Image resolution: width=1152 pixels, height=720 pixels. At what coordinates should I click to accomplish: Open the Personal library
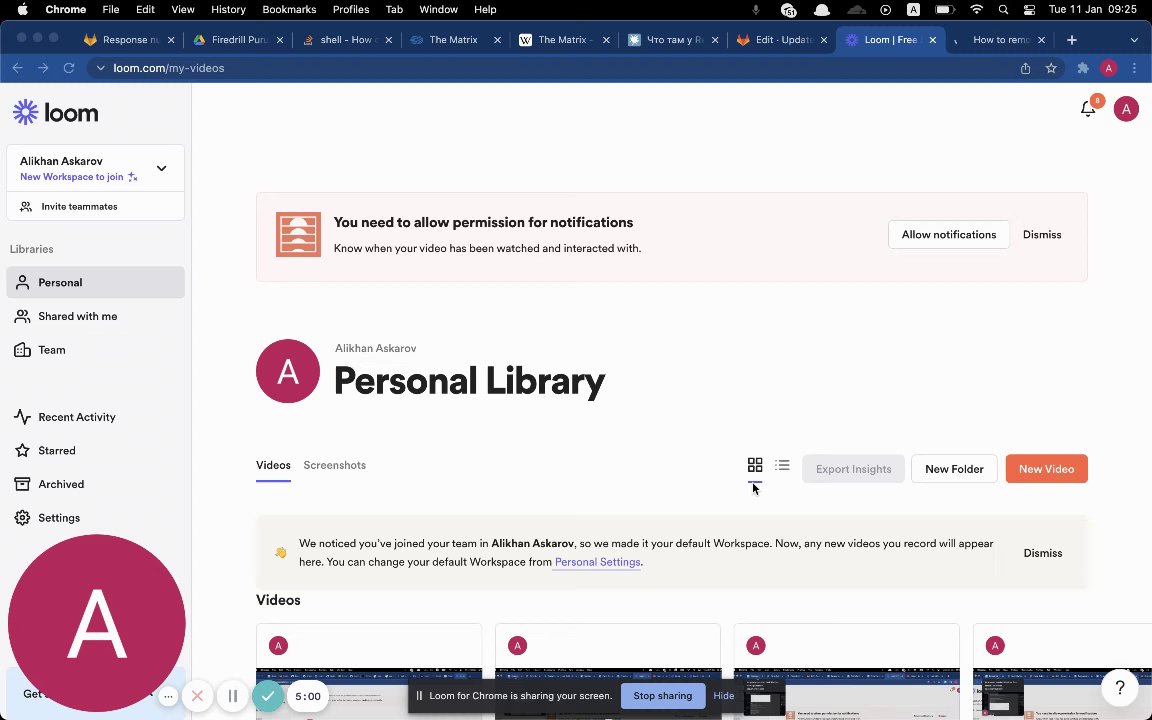click(96, 282)
